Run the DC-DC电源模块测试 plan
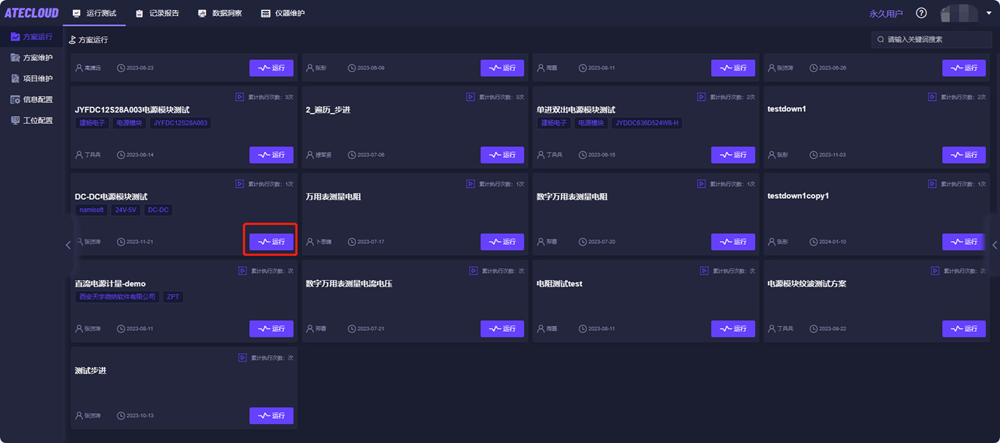The image size is (1000, 443). point(272,241)
